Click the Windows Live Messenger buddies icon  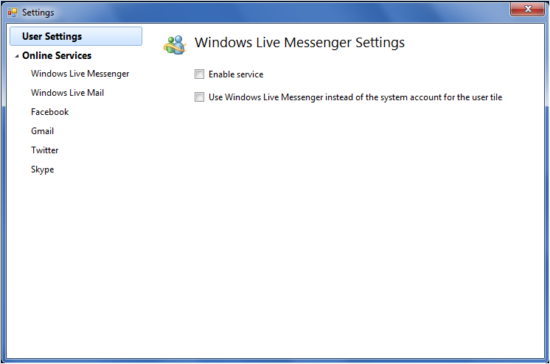tap(174, 45)
